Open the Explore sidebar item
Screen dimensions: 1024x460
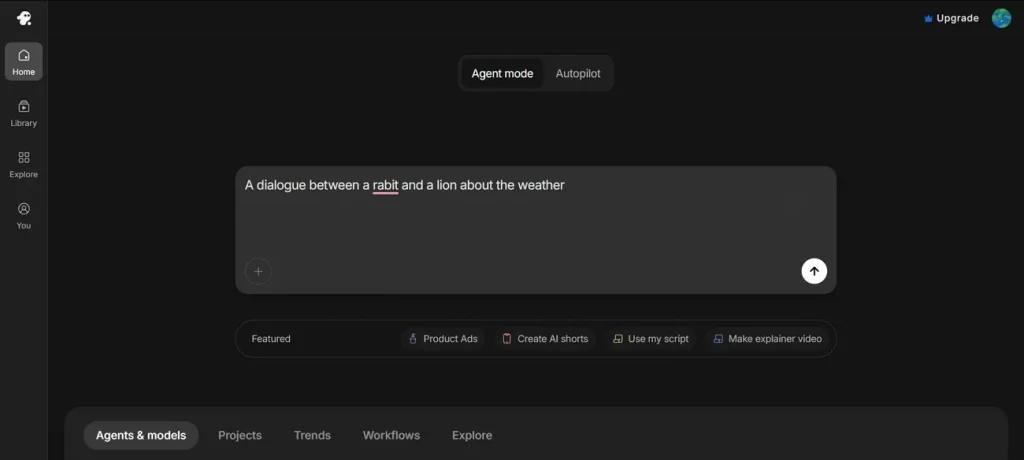(x=24, y=165)
